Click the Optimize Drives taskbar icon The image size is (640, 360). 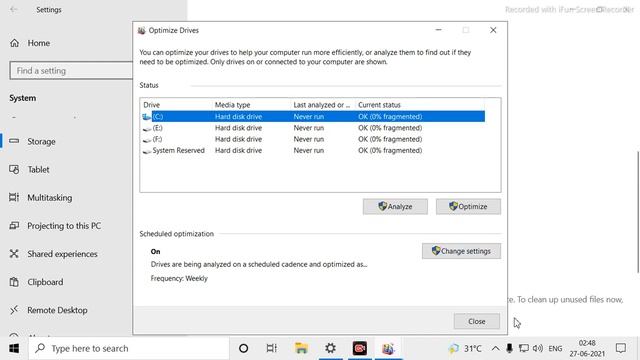point(389,349)
